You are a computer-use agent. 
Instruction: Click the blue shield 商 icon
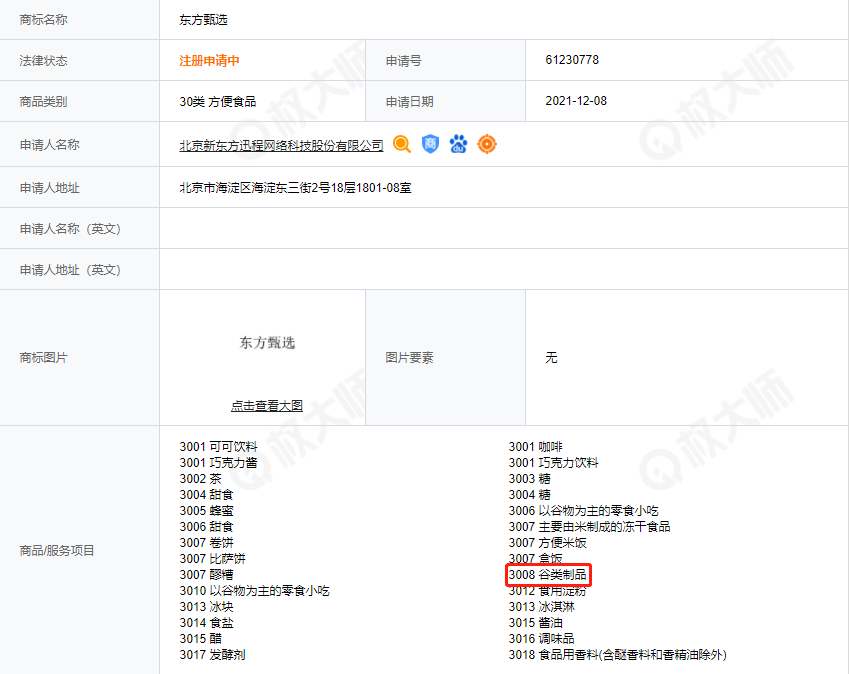(x=430, y=144)
